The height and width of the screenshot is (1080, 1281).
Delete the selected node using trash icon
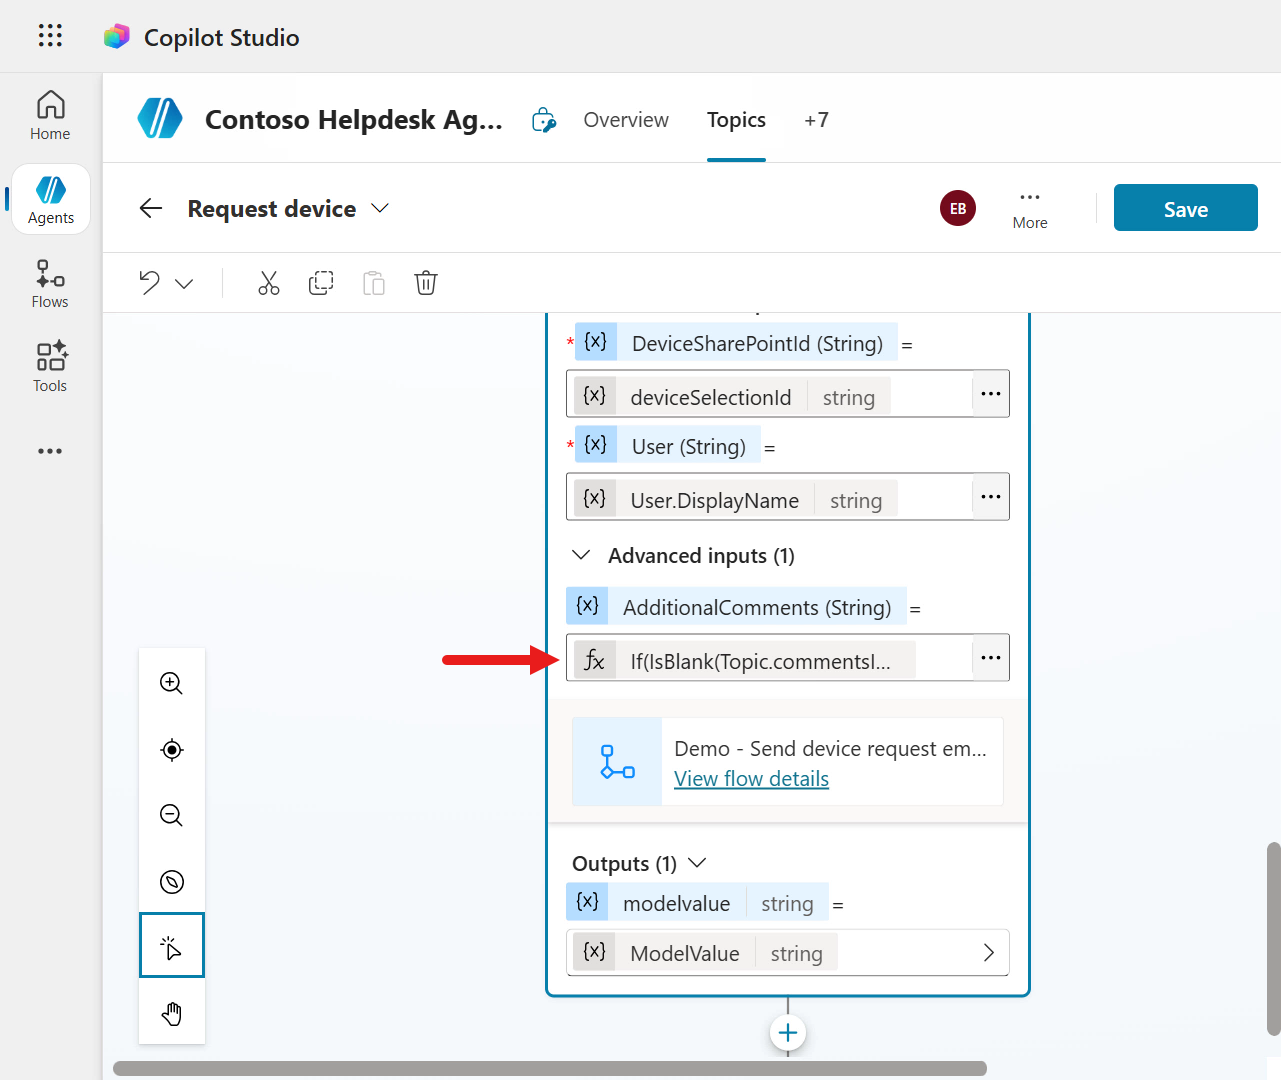pos(426,283)
